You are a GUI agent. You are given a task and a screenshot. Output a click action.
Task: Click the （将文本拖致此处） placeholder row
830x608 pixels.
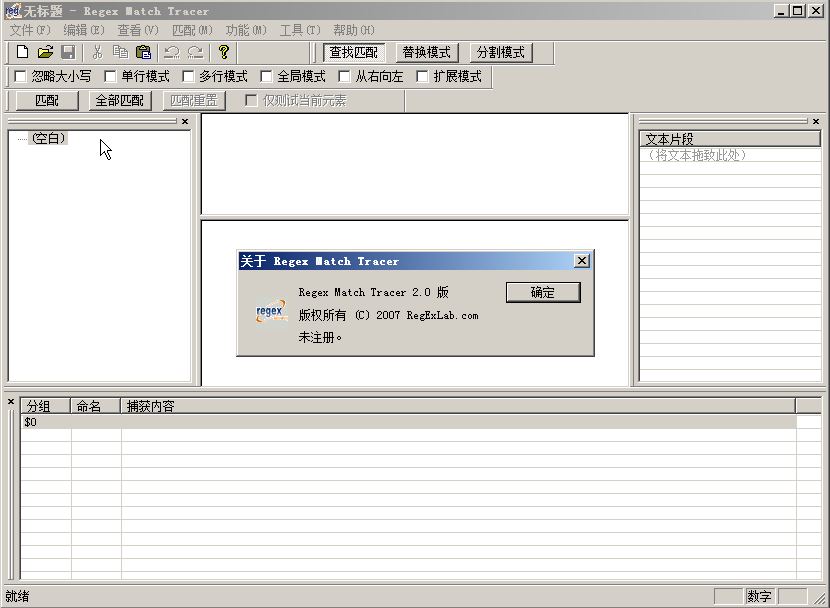[730, 155]
